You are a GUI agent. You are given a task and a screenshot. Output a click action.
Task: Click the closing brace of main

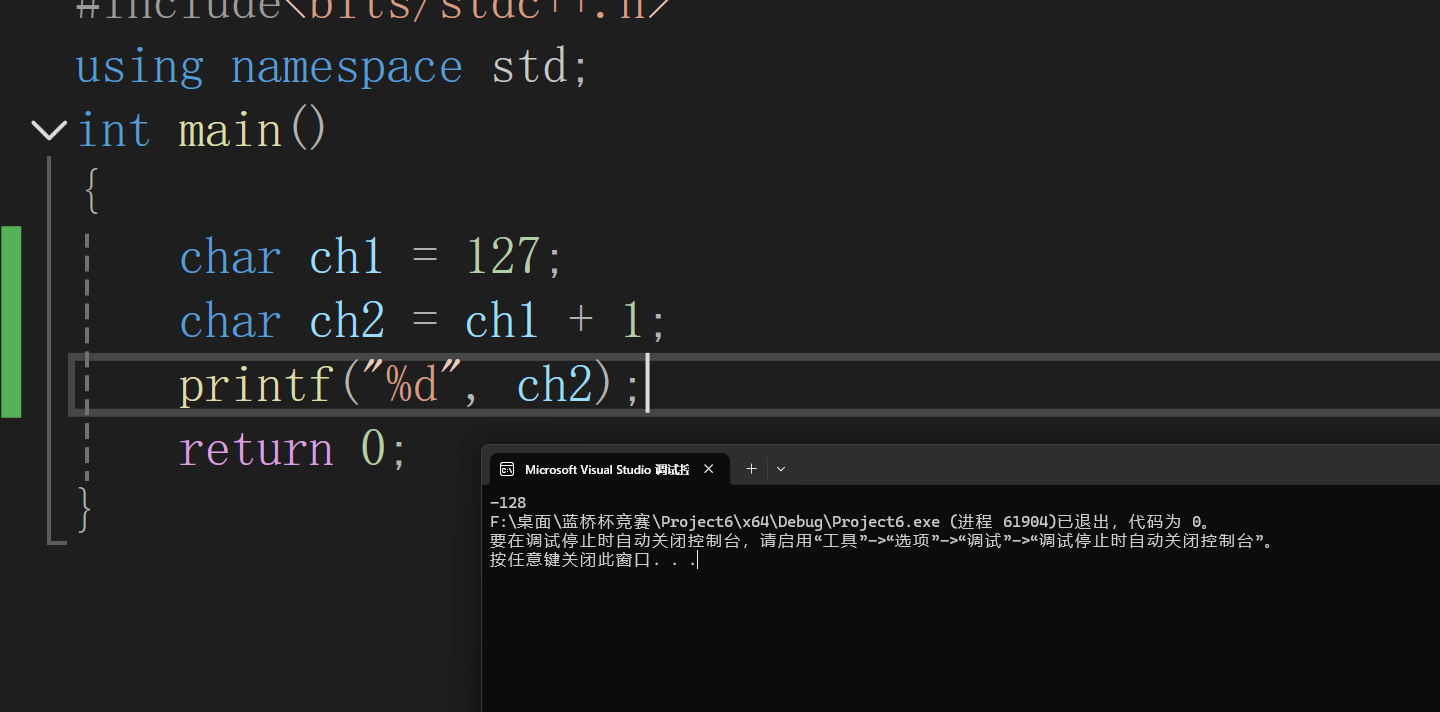click(x=86, y=510)
